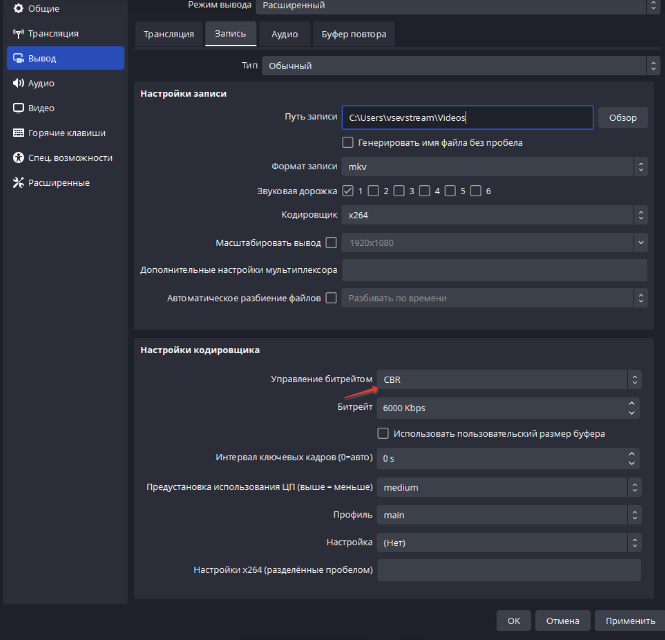The height and width of the screenshot is (640, 665).
Task: Click the antenna icon beside Трансляция in sidebar
Action: [x=18, y=34]
